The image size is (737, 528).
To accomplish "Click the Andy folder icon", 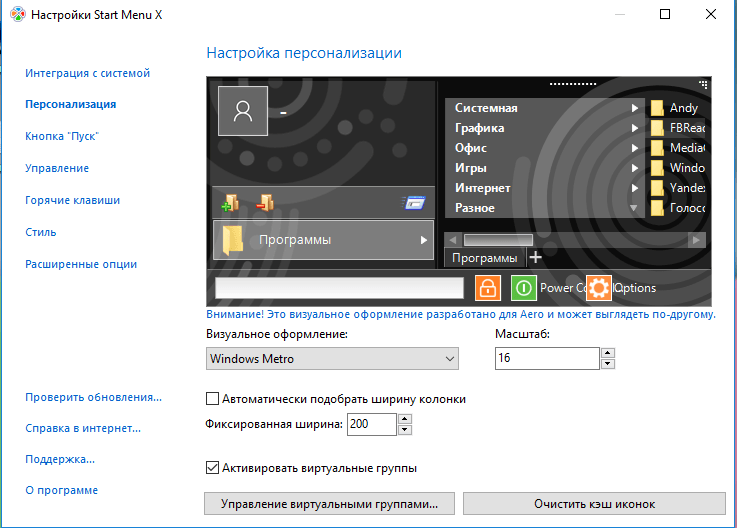I will tap(657, 108).
